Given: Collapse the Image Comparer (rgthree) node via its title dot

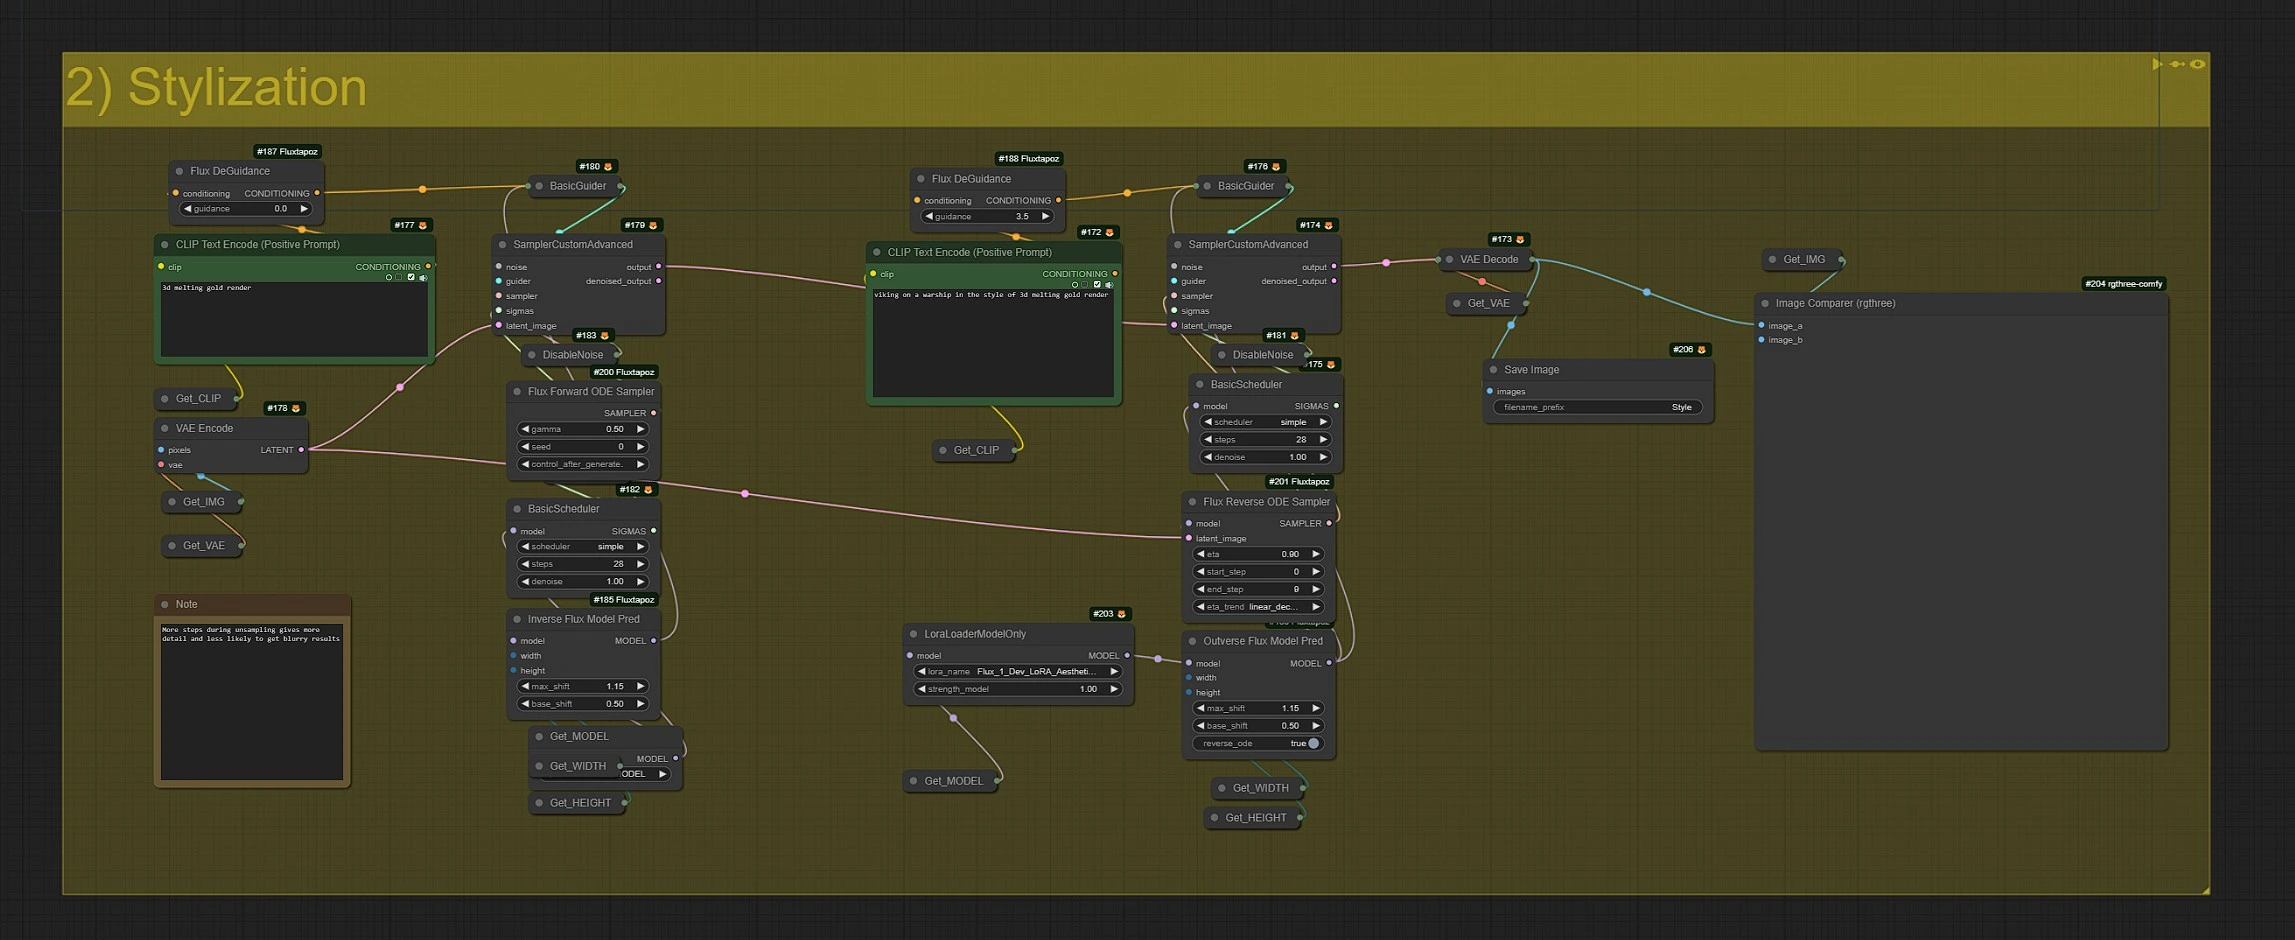Looking at the screenshot, I should pyautogui.click(x=1765, y=304).
